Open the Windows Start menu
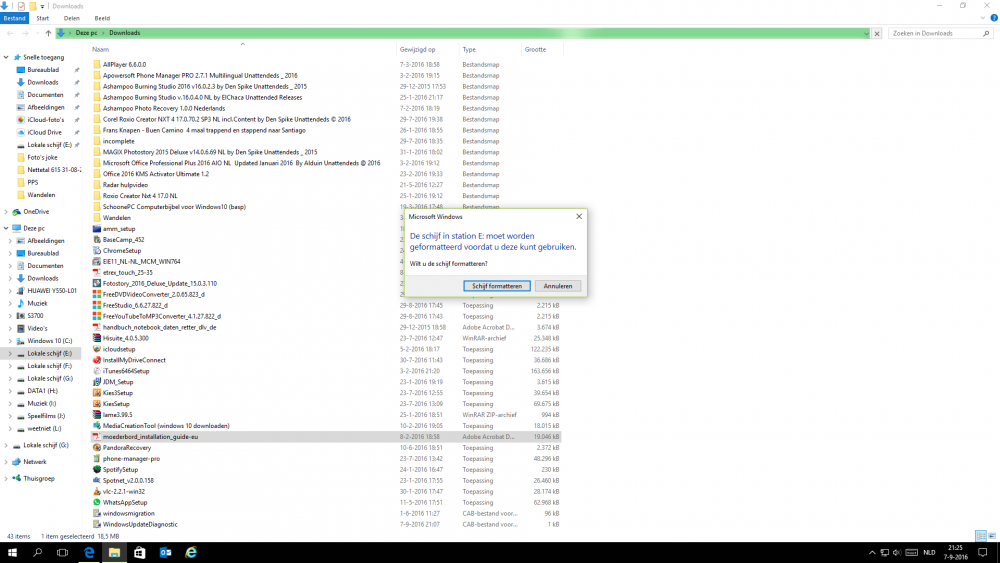1000x563 pixels. click(12, 552)
